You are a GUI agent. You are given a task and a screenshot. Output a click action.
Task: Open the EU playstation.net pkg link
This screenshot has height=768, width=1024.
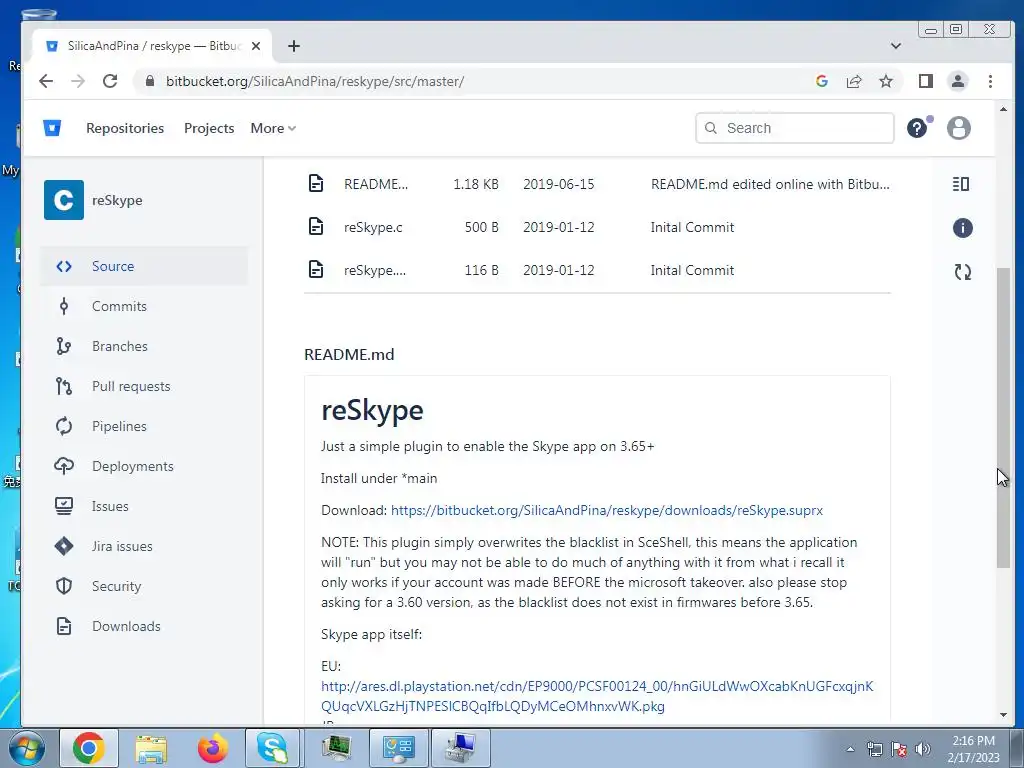597,696
